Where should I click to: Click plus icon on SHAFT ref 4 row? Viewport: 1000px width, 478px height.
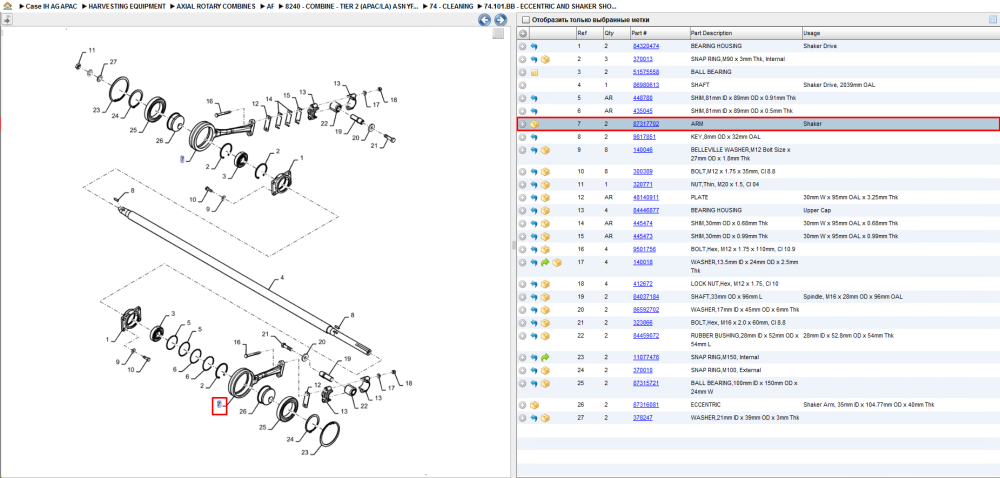pyautogui.click(x=522, y=85)
